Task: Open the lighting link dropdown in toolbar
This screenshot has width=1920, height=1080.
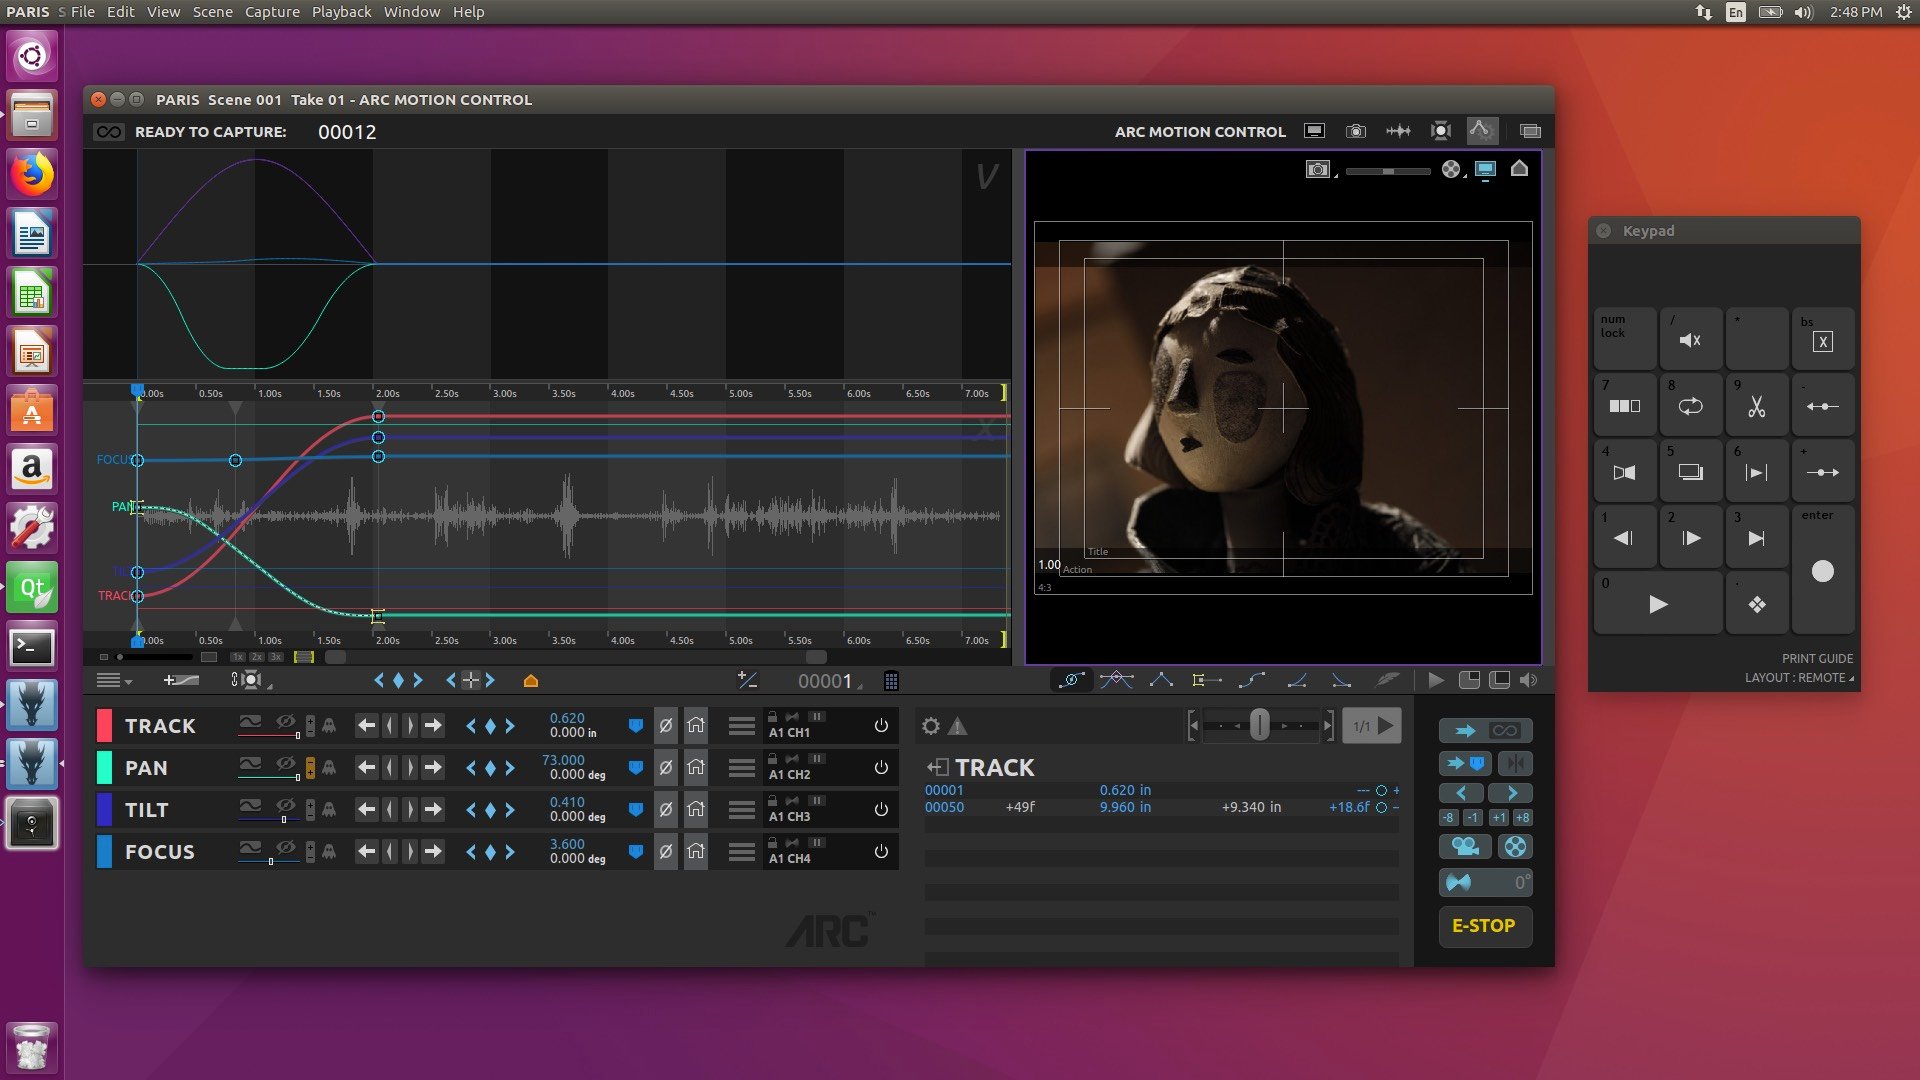Action: pyautogui.click(x=250, y=680)
